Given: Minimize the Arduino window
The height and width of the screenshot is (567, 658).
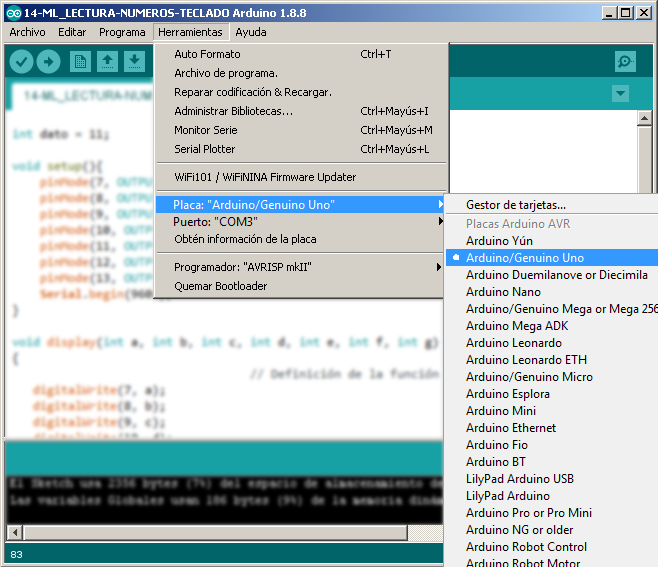Looking at the screenshot, I should (608, 13).
